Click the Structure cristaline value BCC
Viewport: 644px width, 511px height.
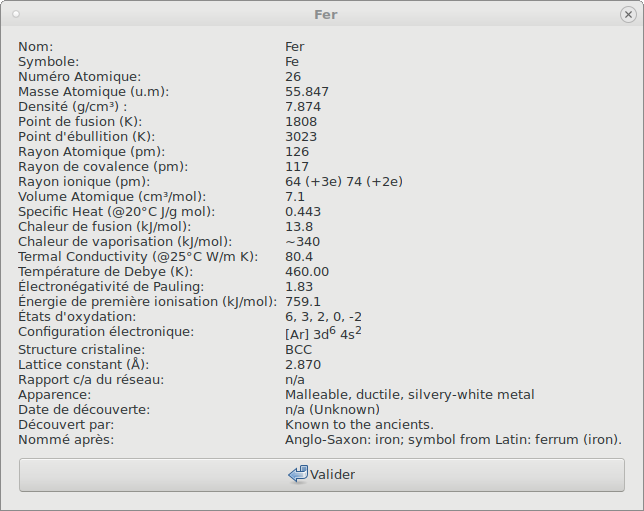(x=299, y=350)
